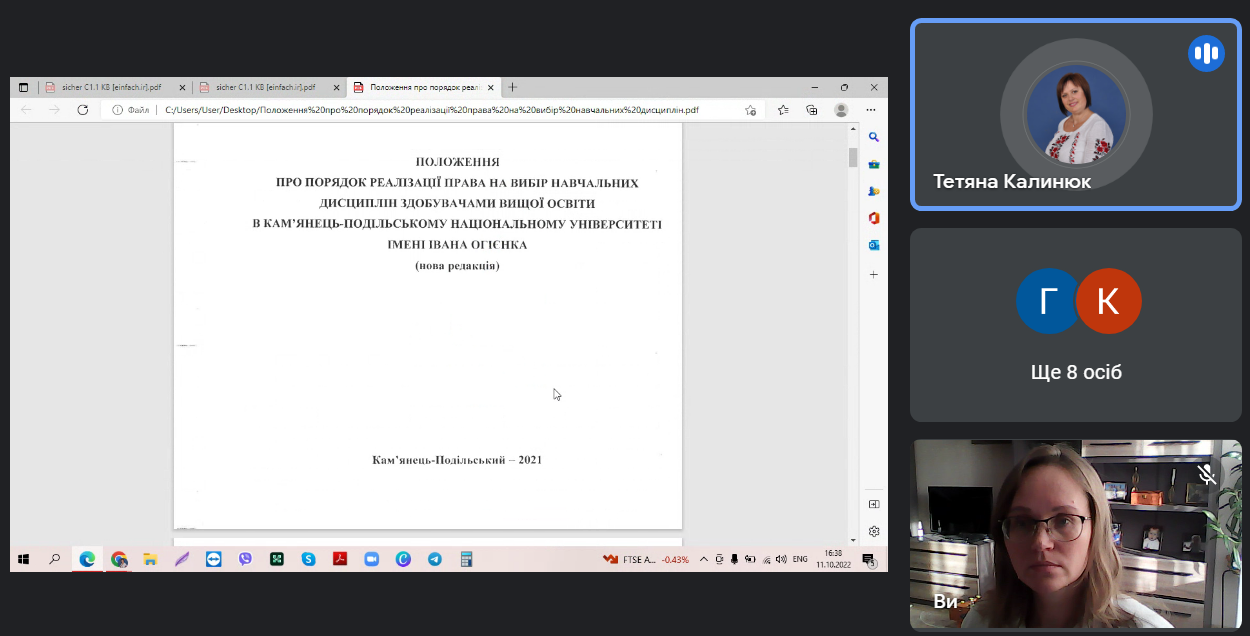1250x636 pixels.
Task: Open a new browser tab
Action: pos(513,88)
